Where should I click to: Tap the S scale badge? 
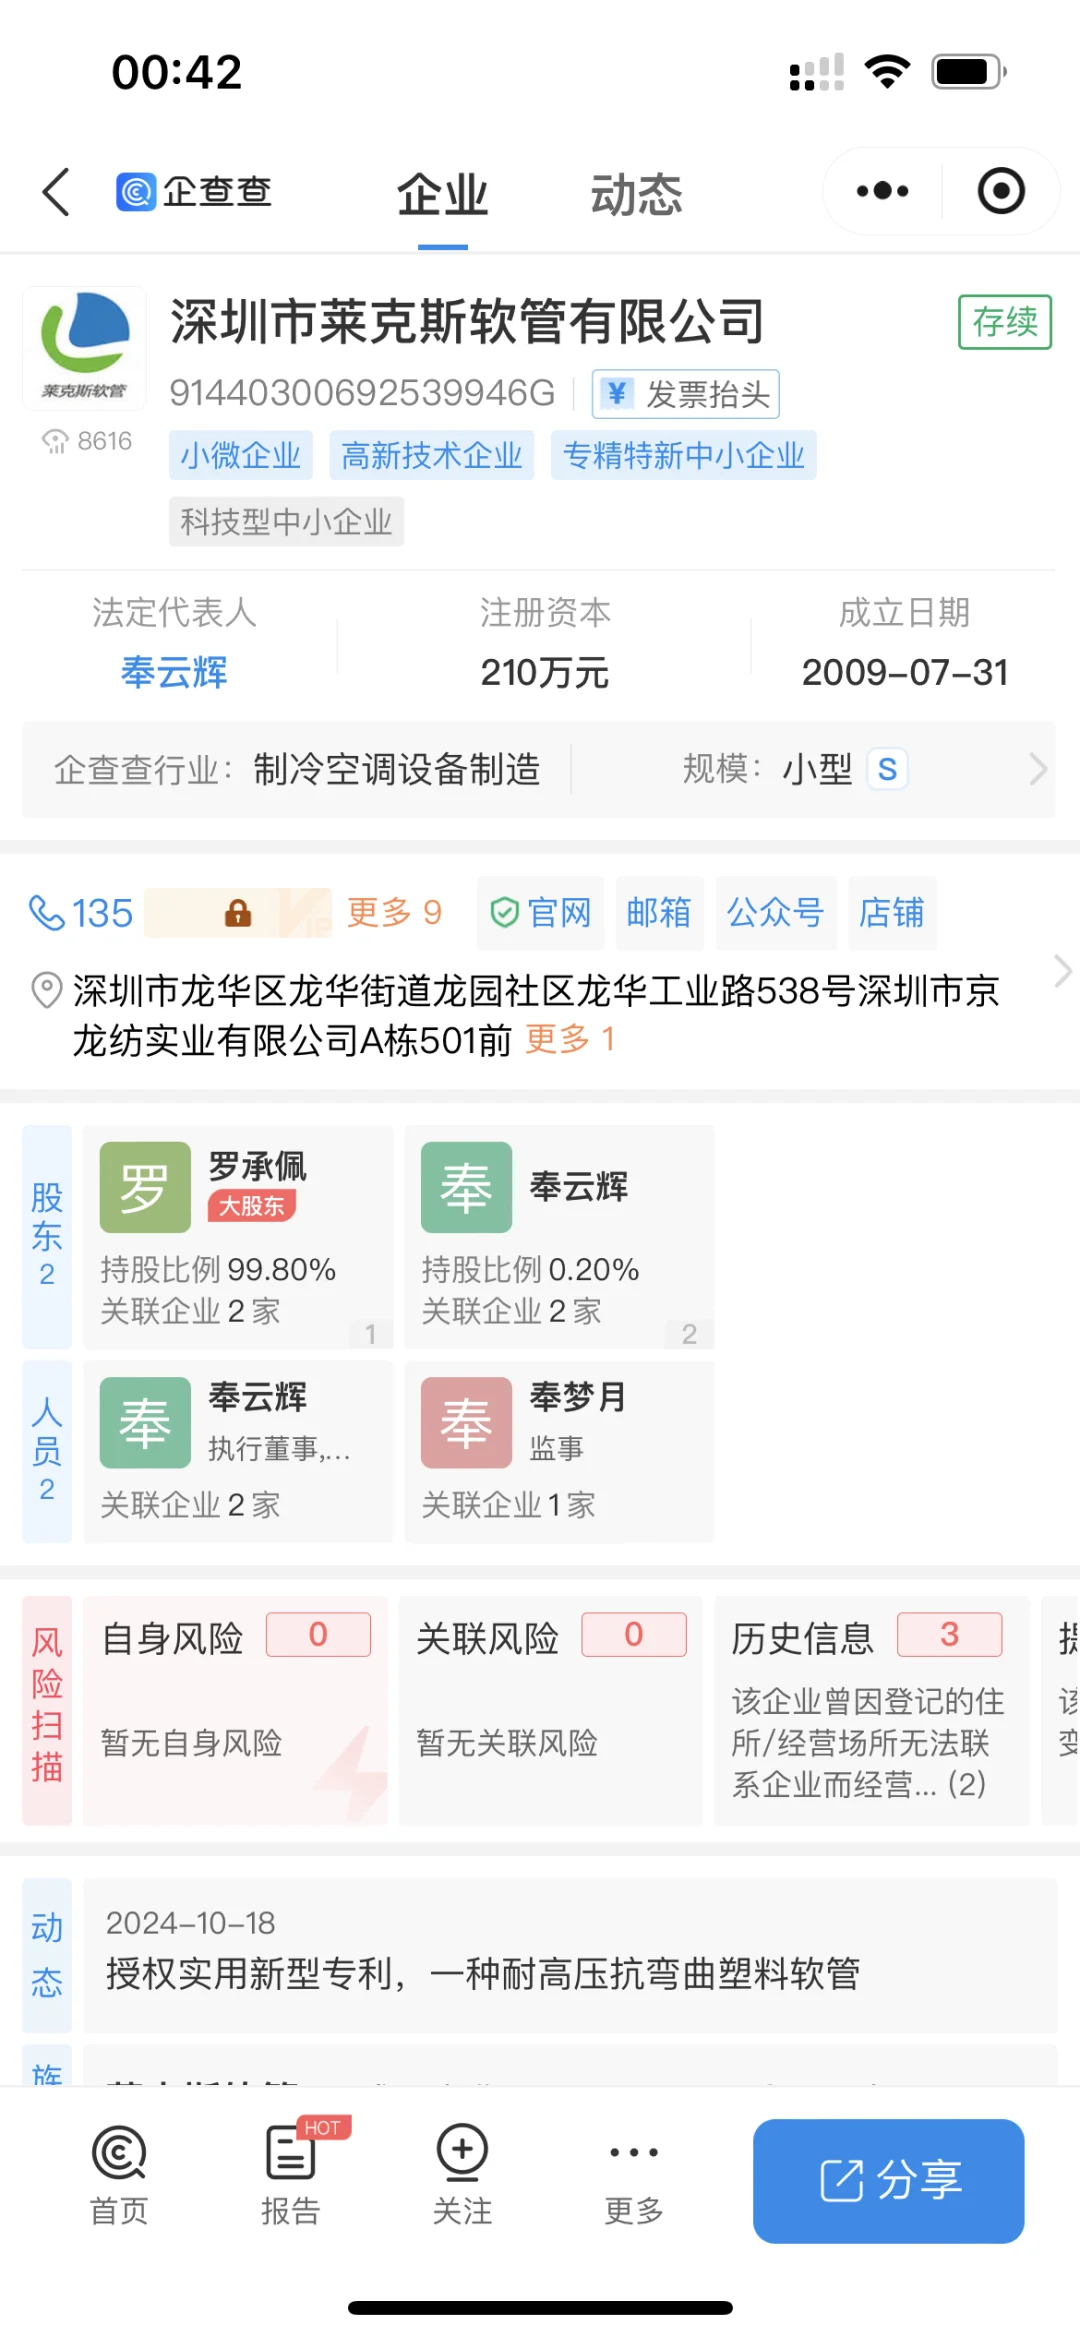pyautogui.click(x=887, y=769)
